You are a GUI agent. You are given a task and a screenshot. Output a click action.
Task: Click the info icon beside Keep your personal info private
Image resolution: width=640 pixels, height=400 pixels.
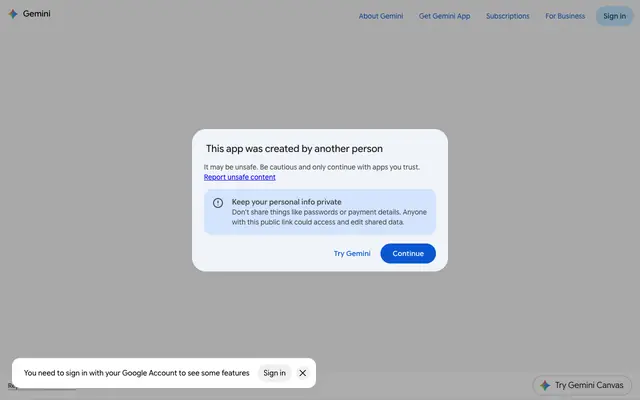tap(218, 203)
